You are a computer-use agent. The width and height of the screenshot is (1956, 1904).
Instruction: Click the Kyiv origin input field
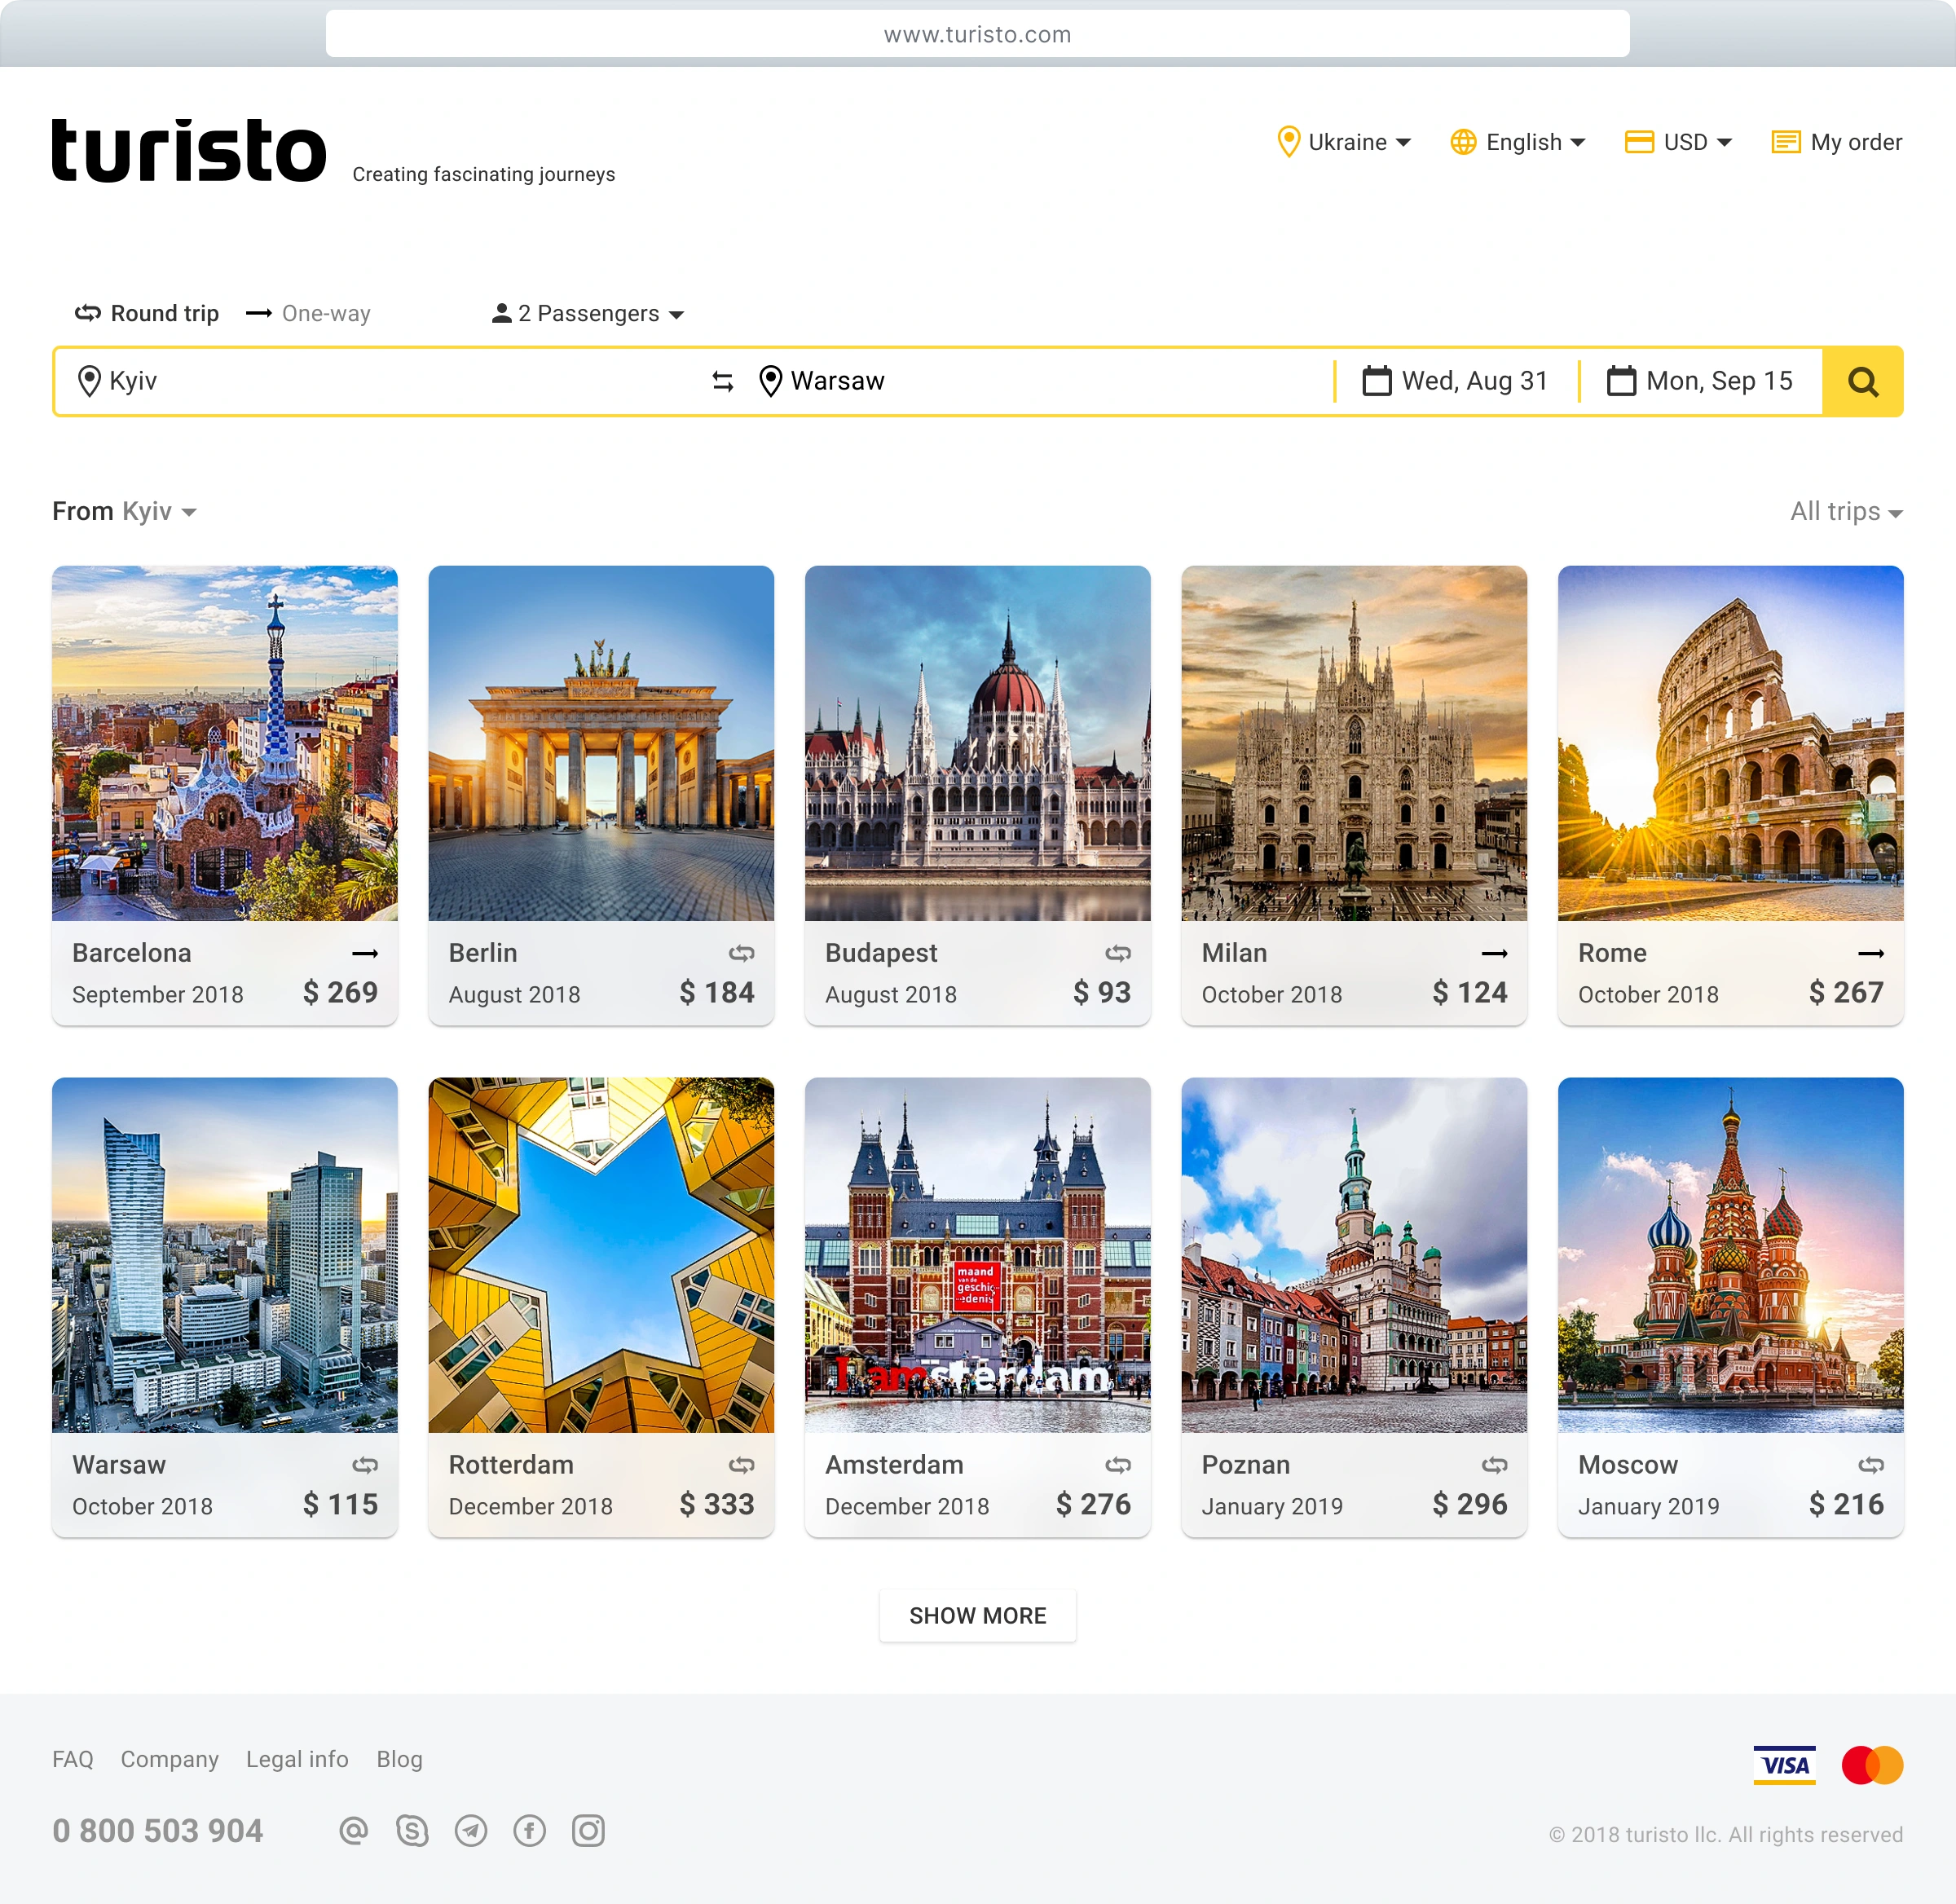pyautogui.click(x=380, y=381)
